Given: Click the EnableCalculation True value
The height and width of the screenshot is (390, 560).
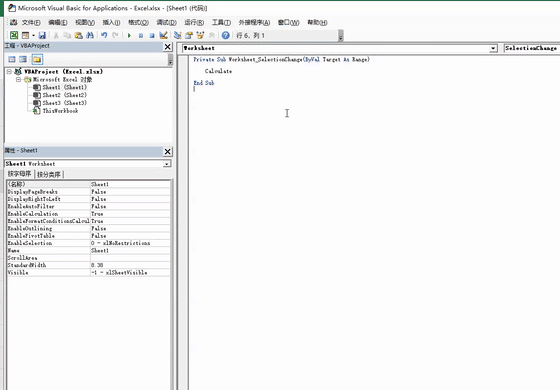Looking at the screenshot, I should click(x=130, y=214).
